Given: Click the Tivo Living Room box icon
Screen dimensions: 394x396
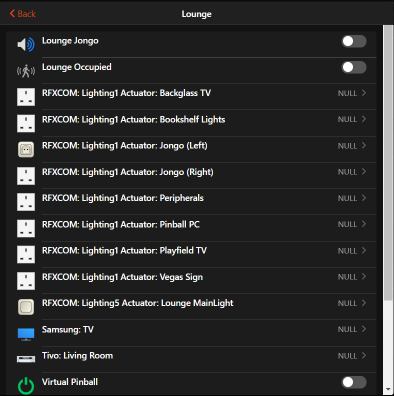Looking at the screenshot, I should 26,359.
